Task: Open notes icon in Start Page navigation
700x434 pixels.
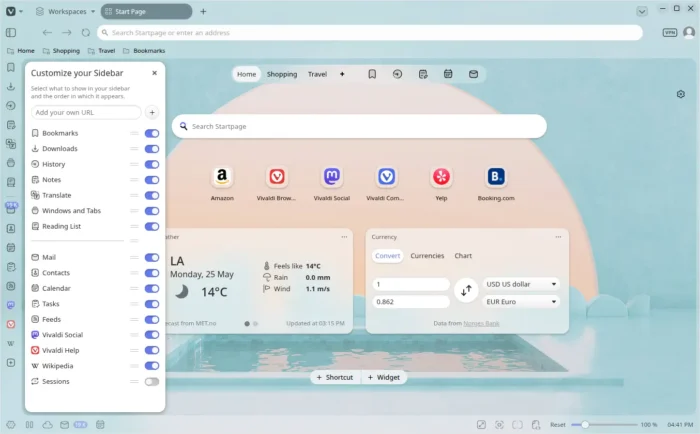Action: point(423,74)
